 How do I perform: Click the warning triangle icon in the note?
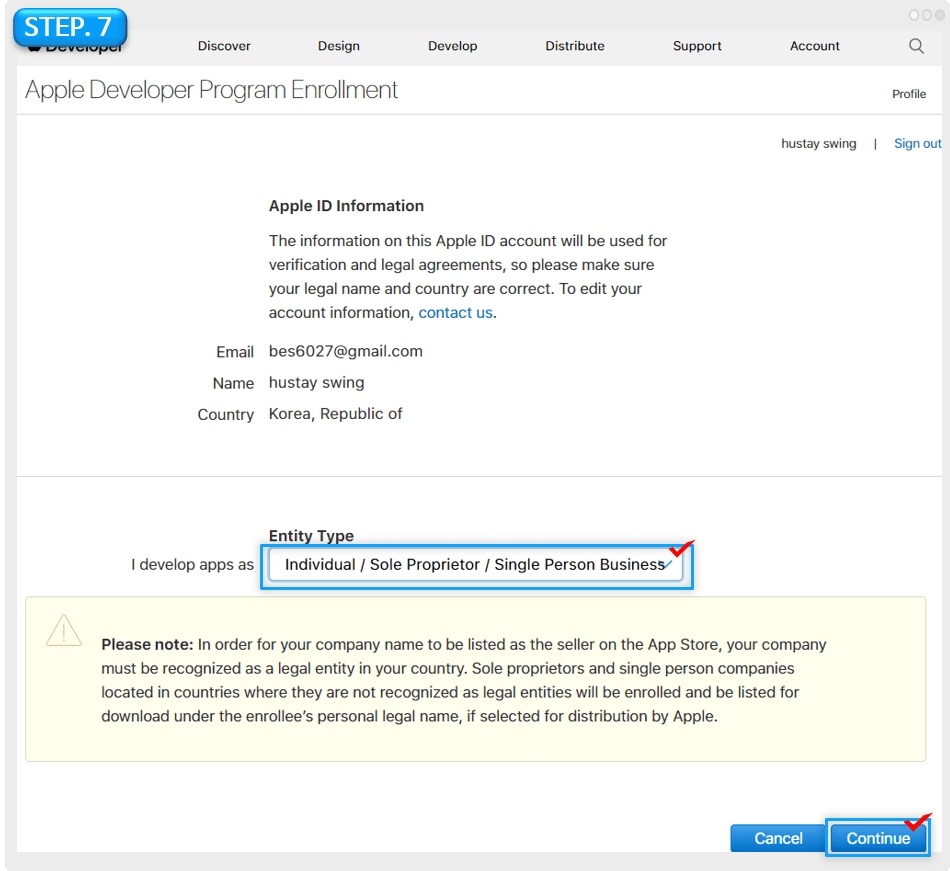64,630
